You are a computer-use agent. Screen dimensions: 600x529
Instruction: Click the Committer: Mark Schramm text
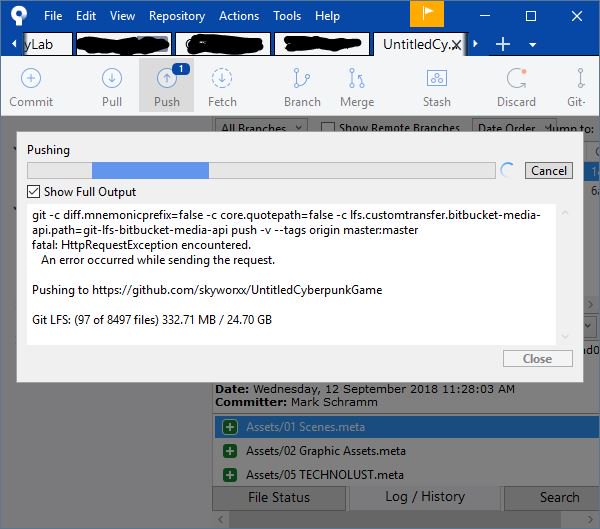tap(297, 402)
